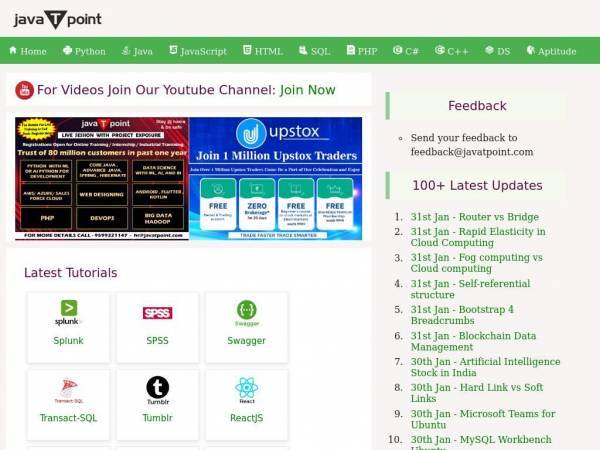
Task: Click the Latest Tutorials heading
Action: (70, 273)
